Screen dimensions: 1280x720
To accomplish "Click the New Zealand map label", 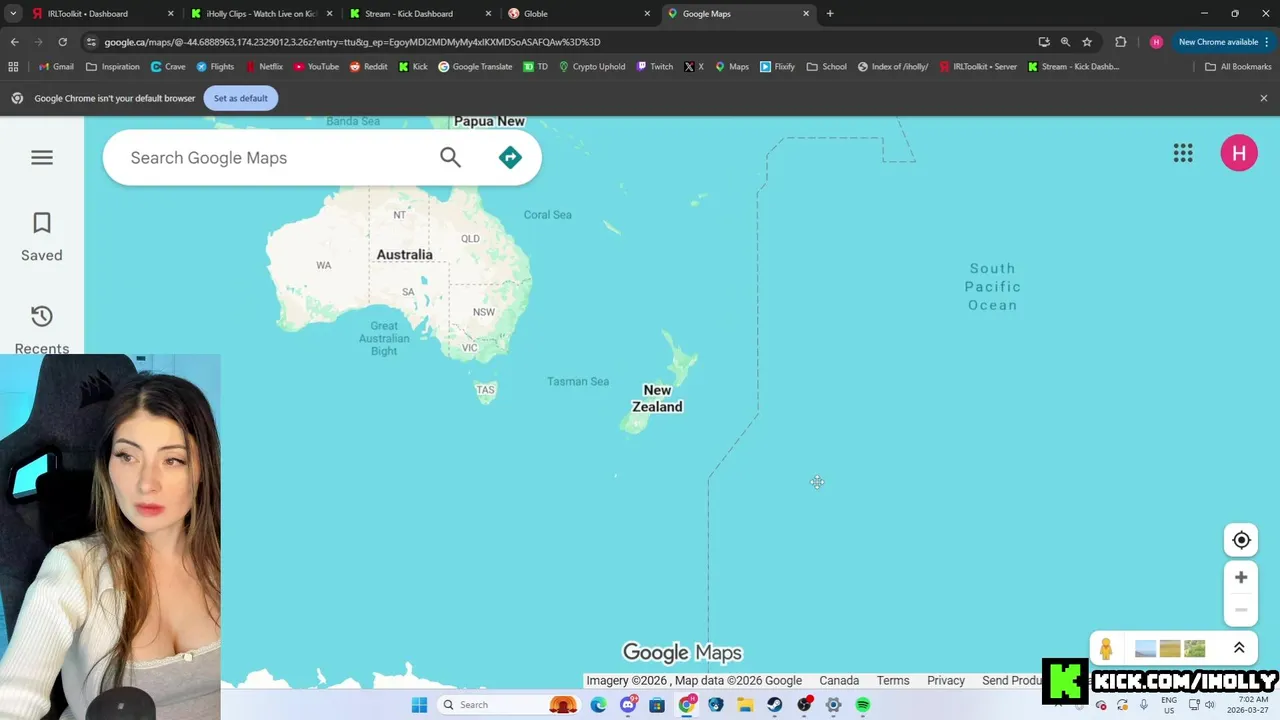I will click(x=657, y=398).
